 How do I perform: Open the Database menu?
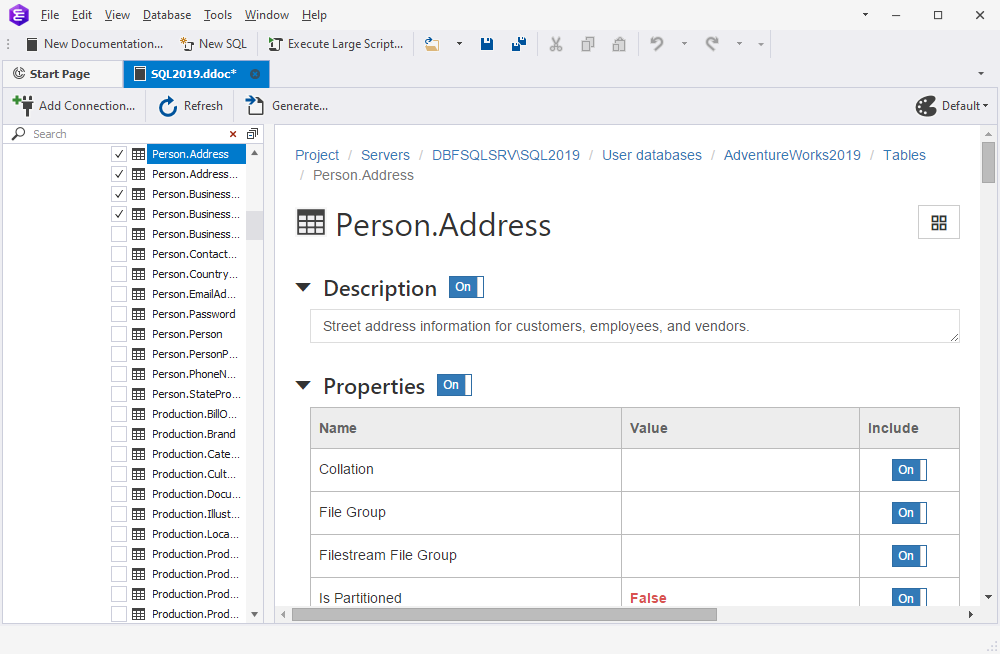(x=167, y=15)
